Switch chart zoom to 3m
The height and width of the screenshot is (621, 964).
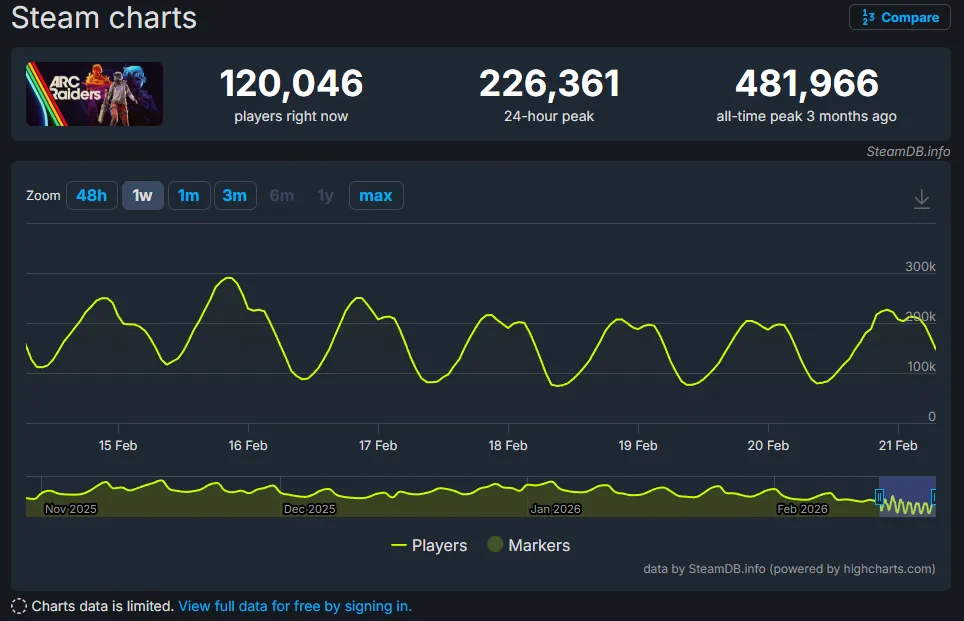(x=235, y=196)
